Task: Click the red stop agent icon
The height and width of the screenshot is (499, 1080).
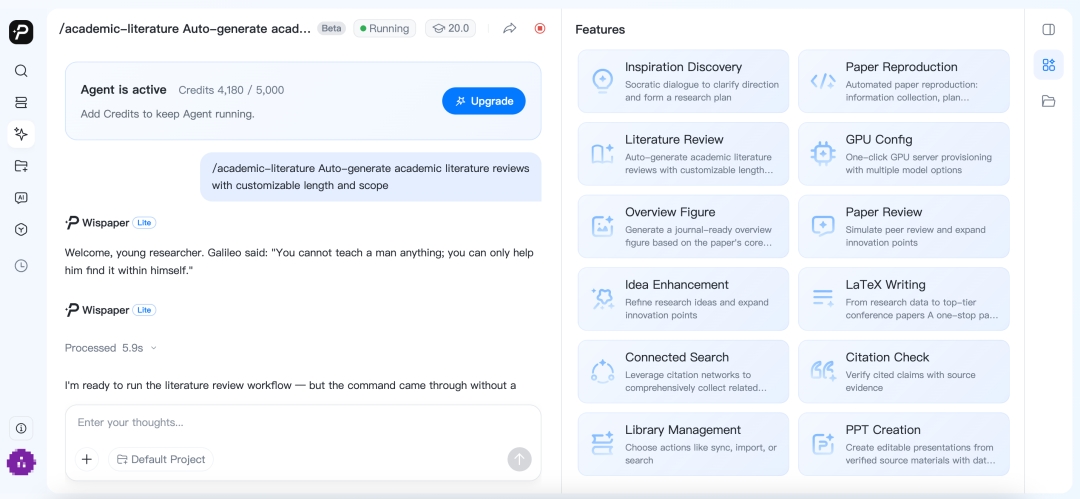Action: click(x=540, y=28)
